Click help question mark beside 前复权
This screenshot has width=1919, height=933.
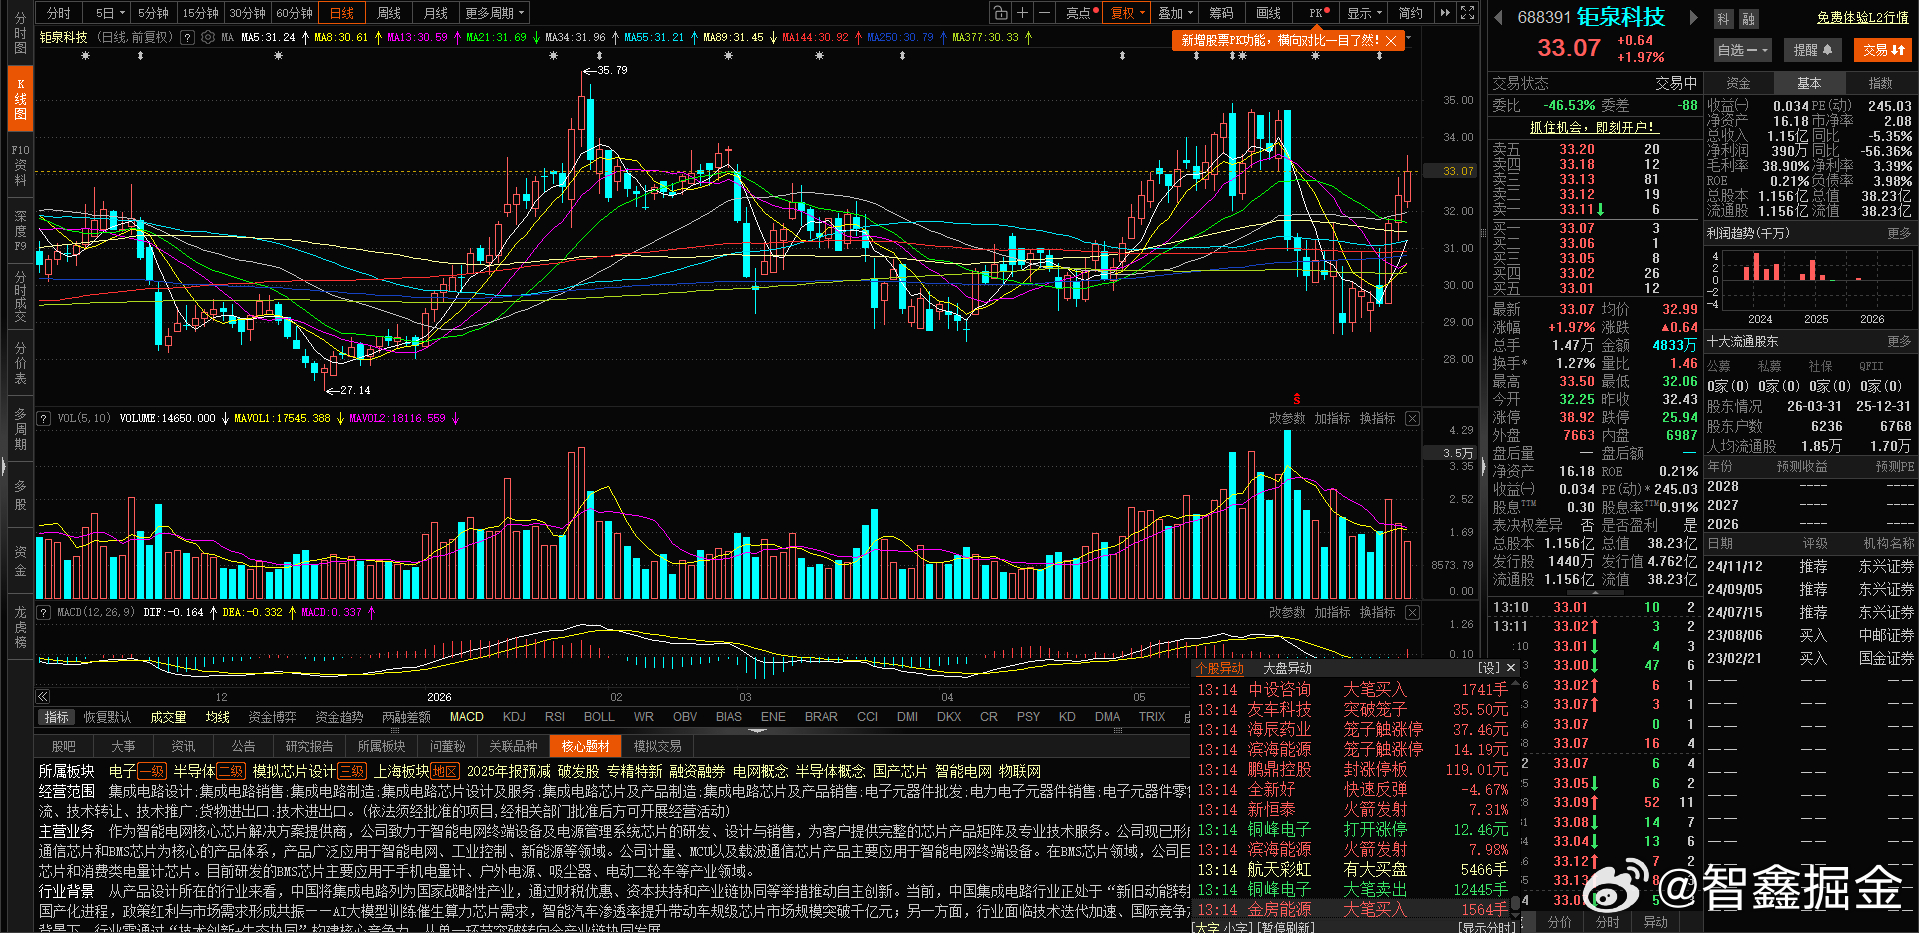click(x=186, y=37)
